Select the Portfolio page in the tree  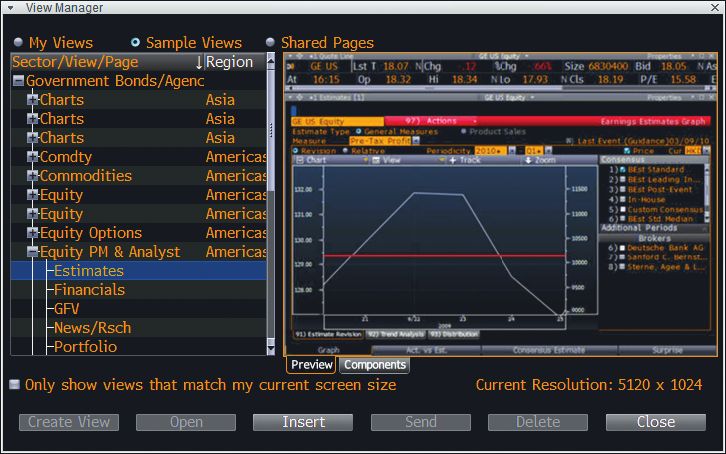coord(86,347)
